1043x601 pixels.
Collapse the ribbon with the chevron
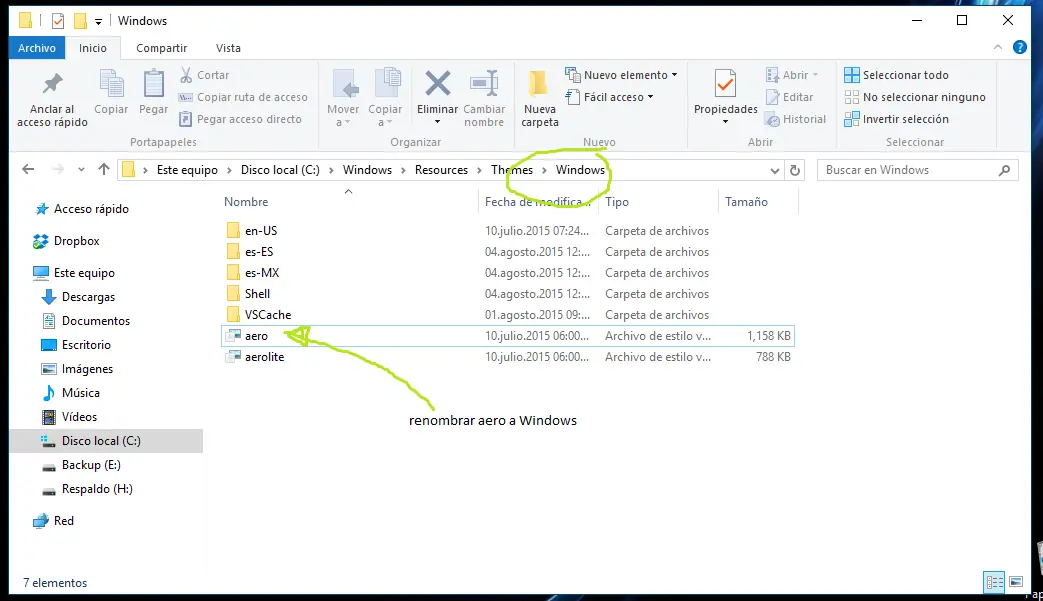click(x=998, y=47)
